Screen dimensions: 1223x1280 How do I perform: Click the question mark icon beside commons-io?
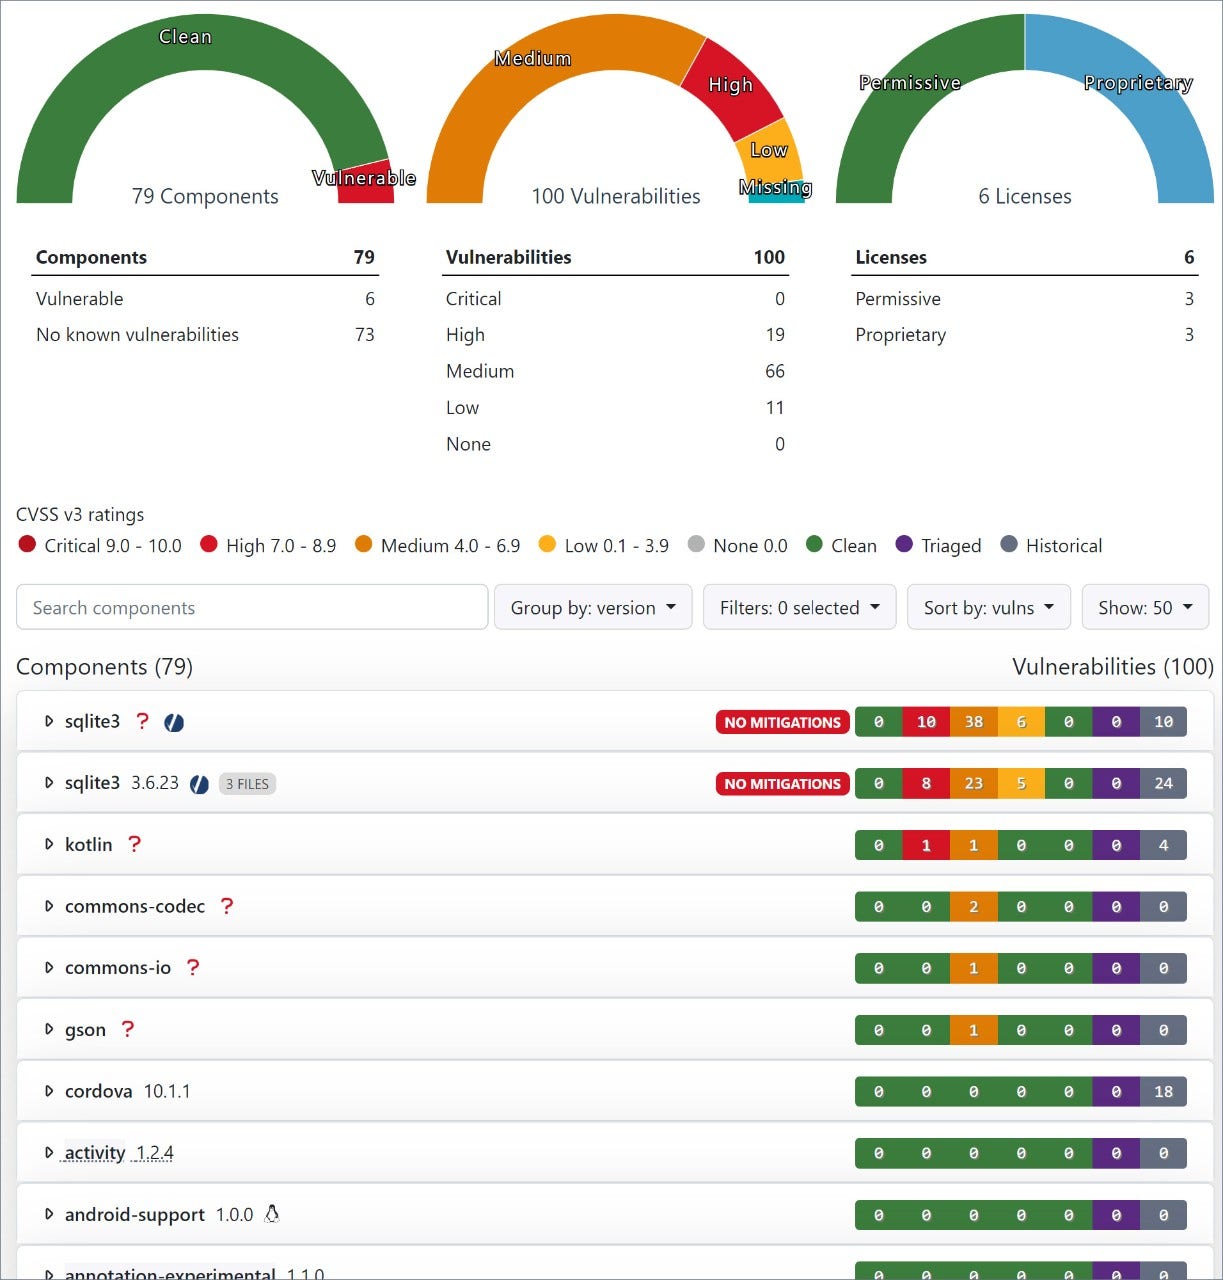(x=193, y=967)
